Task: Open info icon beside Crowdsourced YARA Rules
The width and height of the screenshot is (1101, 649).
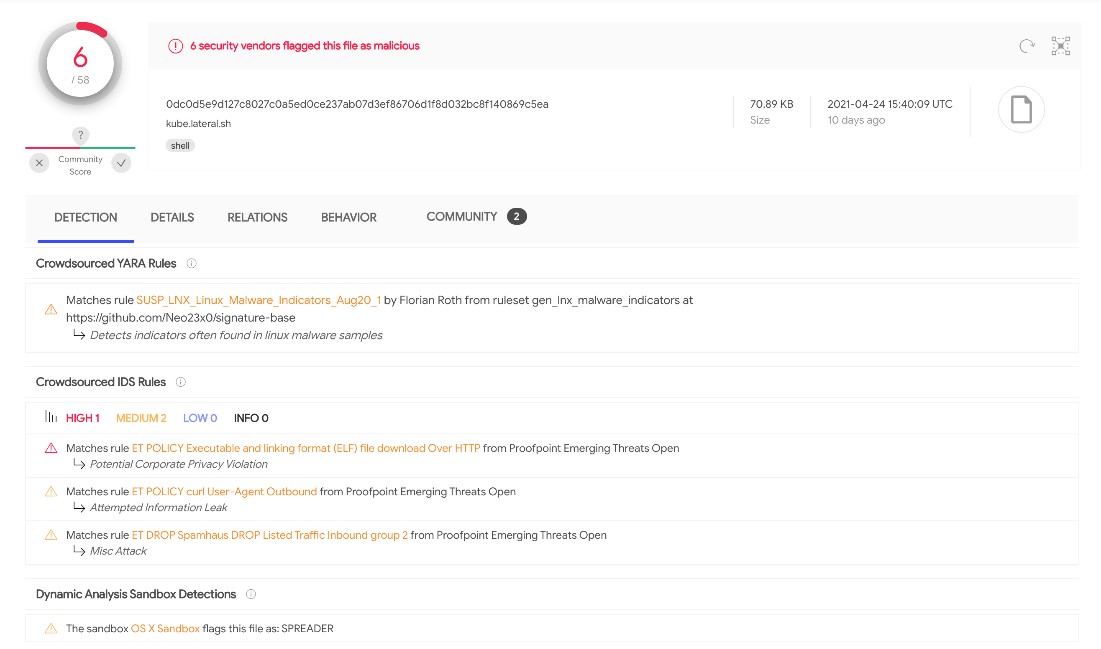Action: point(192,264)
